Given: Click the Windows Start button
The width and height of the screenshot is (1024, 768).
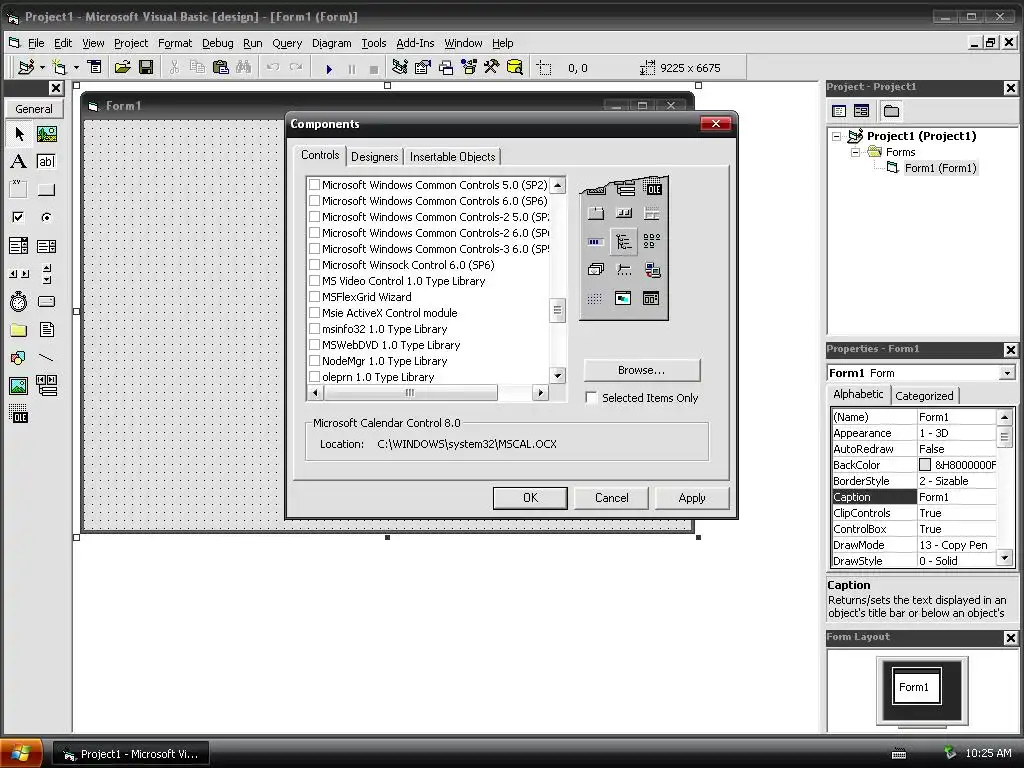Looking at the screenshot, I should click(x=20, y=754).
